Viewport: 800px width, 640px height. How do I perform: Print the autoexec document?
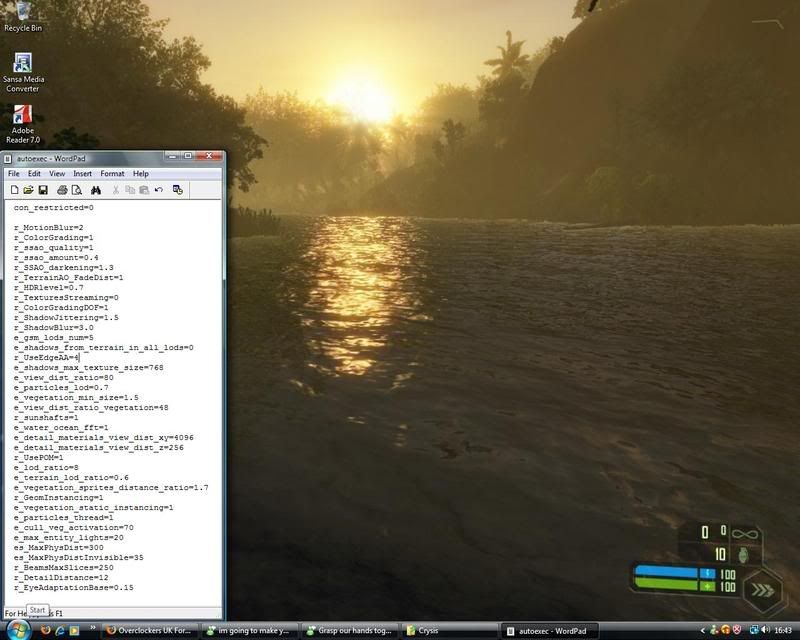[62, 190]
